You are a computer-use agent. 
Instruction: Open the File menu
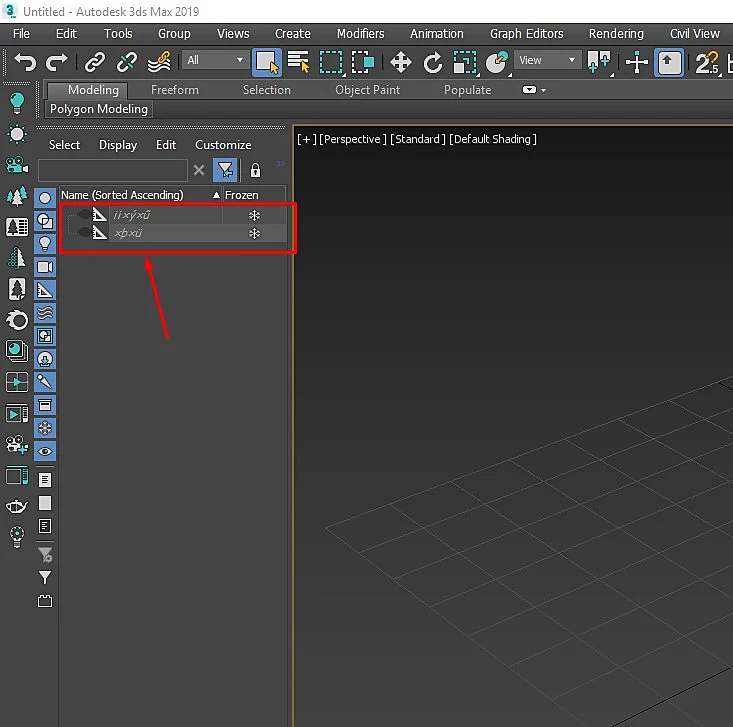pos(21,34)
